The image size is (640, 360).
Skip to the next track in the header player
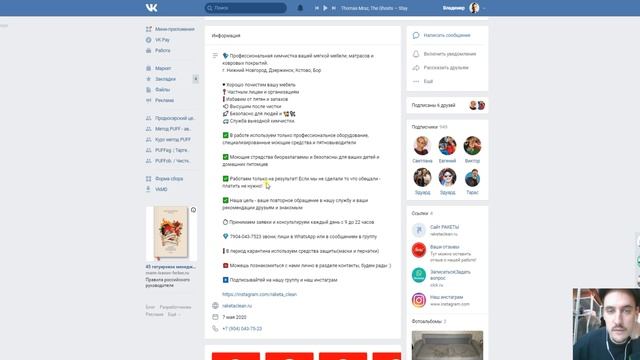click(x=333, y=8)
